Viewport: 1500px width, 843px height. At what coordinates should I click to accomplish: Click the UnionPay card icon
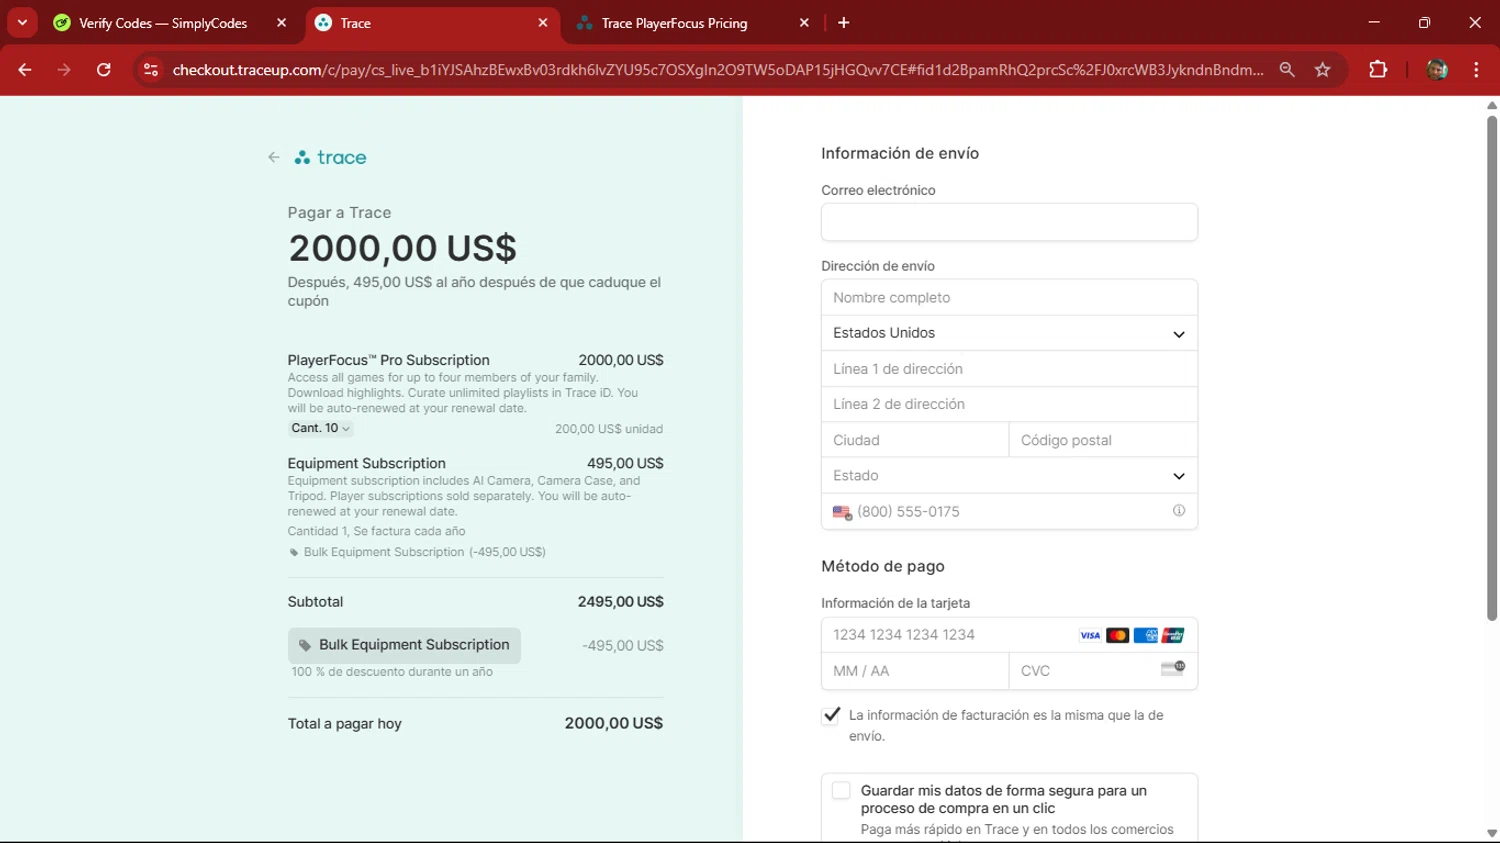[1173, 635]
